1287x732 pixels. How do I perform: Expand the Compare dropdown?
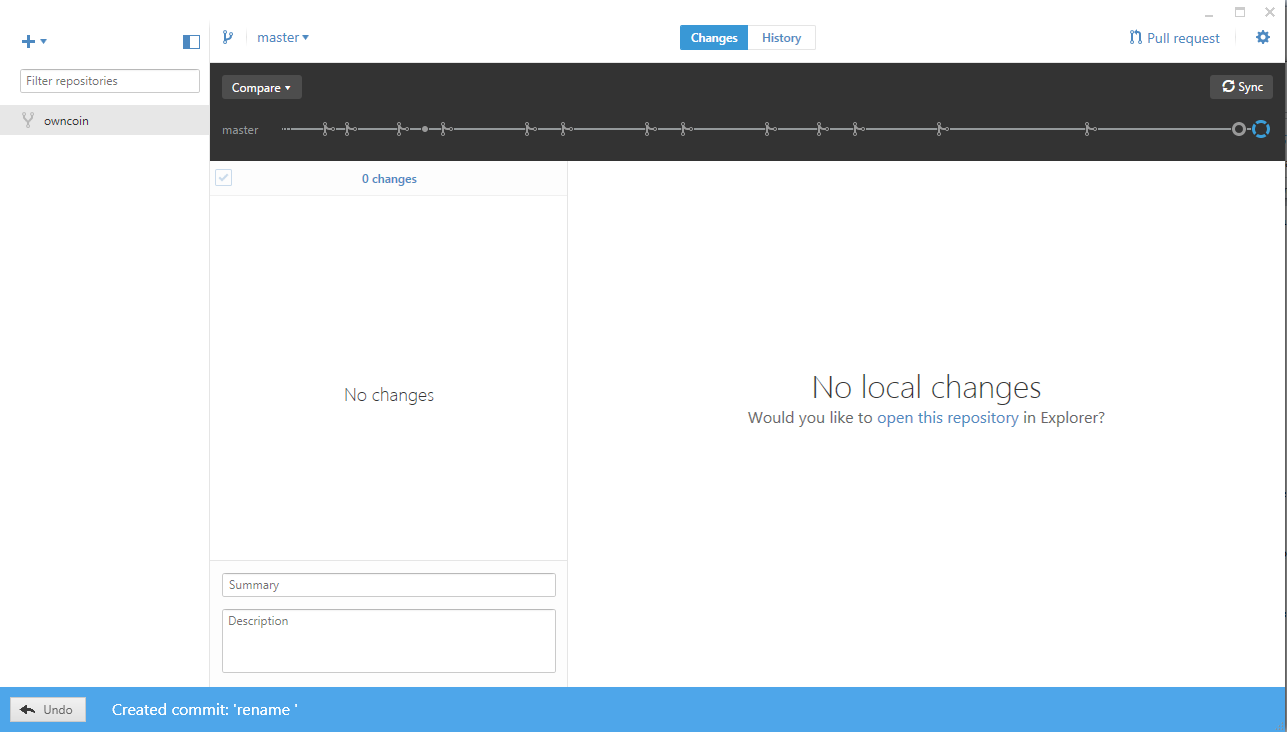pos(261,88)
